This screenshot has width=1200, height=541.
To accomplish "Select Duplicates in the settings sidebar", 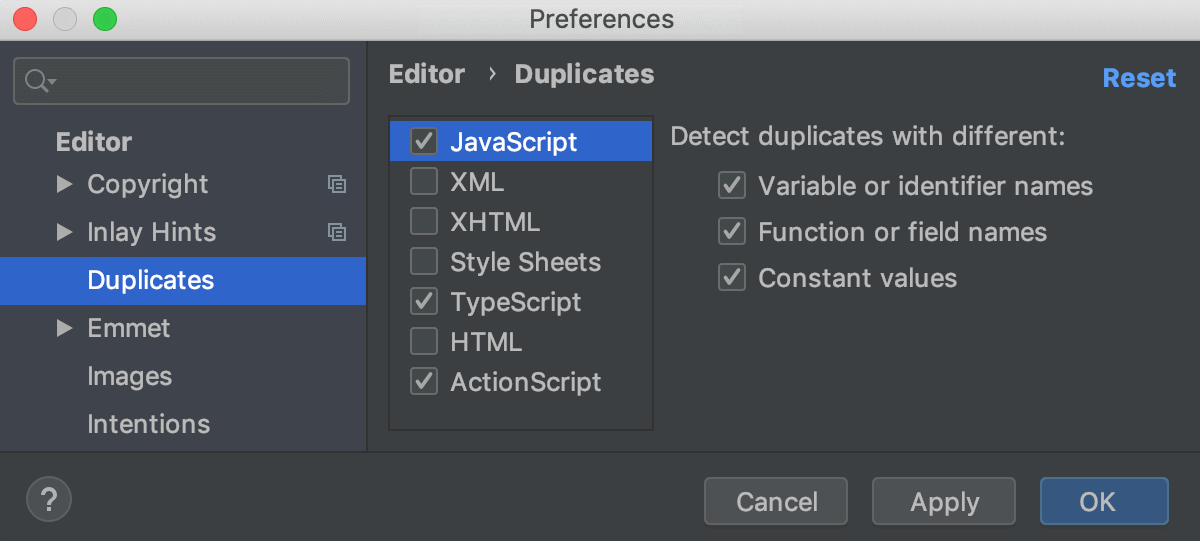I will pos(151,280).
